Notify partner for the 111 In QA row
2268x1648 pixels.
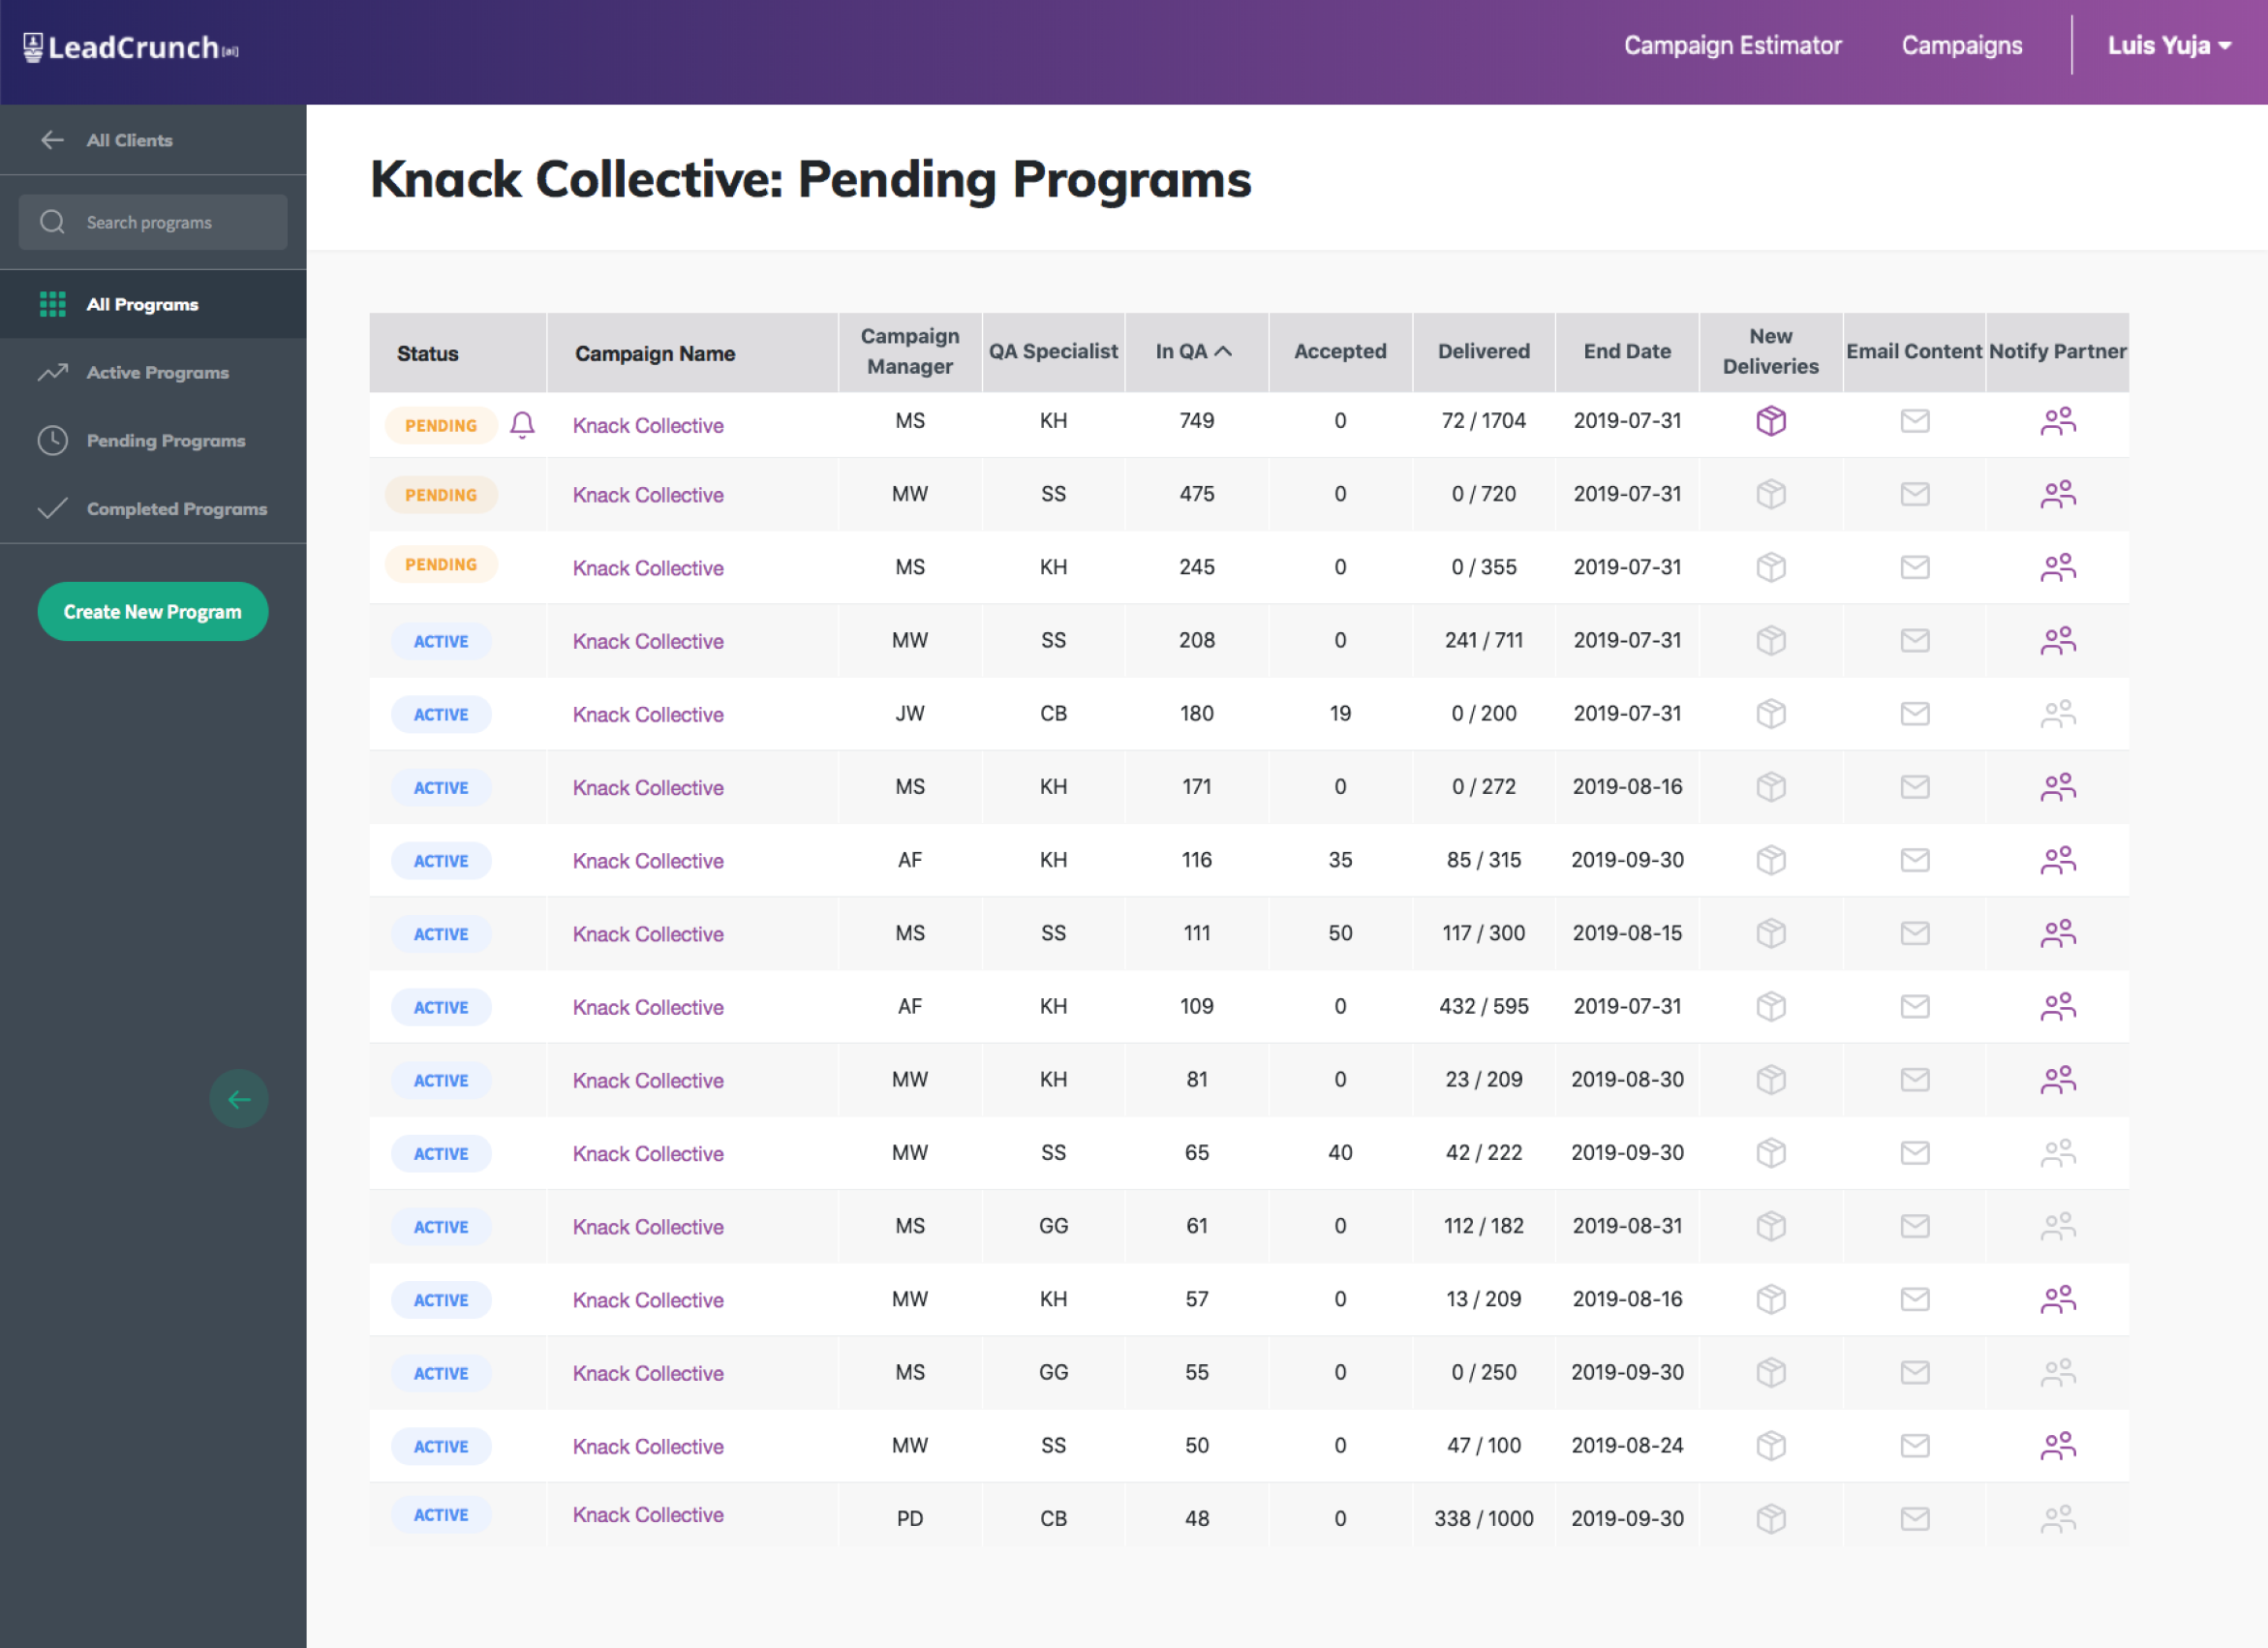tap(2057, 933)
